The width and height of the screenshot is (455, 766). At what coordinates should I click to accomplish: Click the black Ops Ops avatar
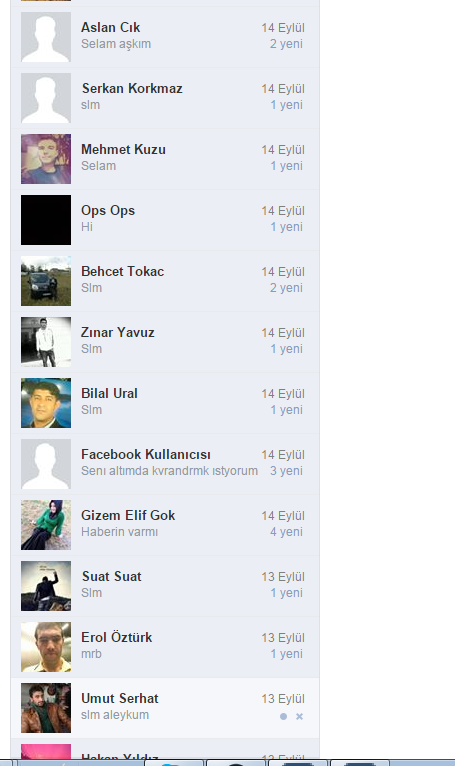click(x=46, y=220)
